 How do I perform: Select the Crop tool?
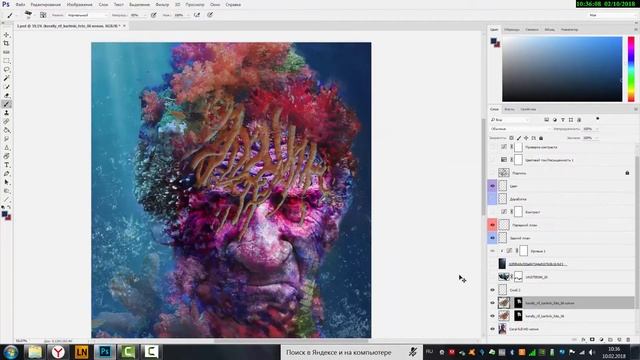(x=6, y=43)
